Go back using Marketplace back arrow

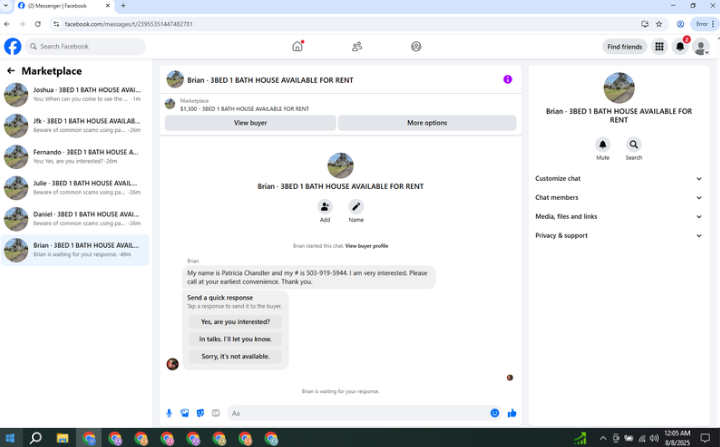coord(11,71)
